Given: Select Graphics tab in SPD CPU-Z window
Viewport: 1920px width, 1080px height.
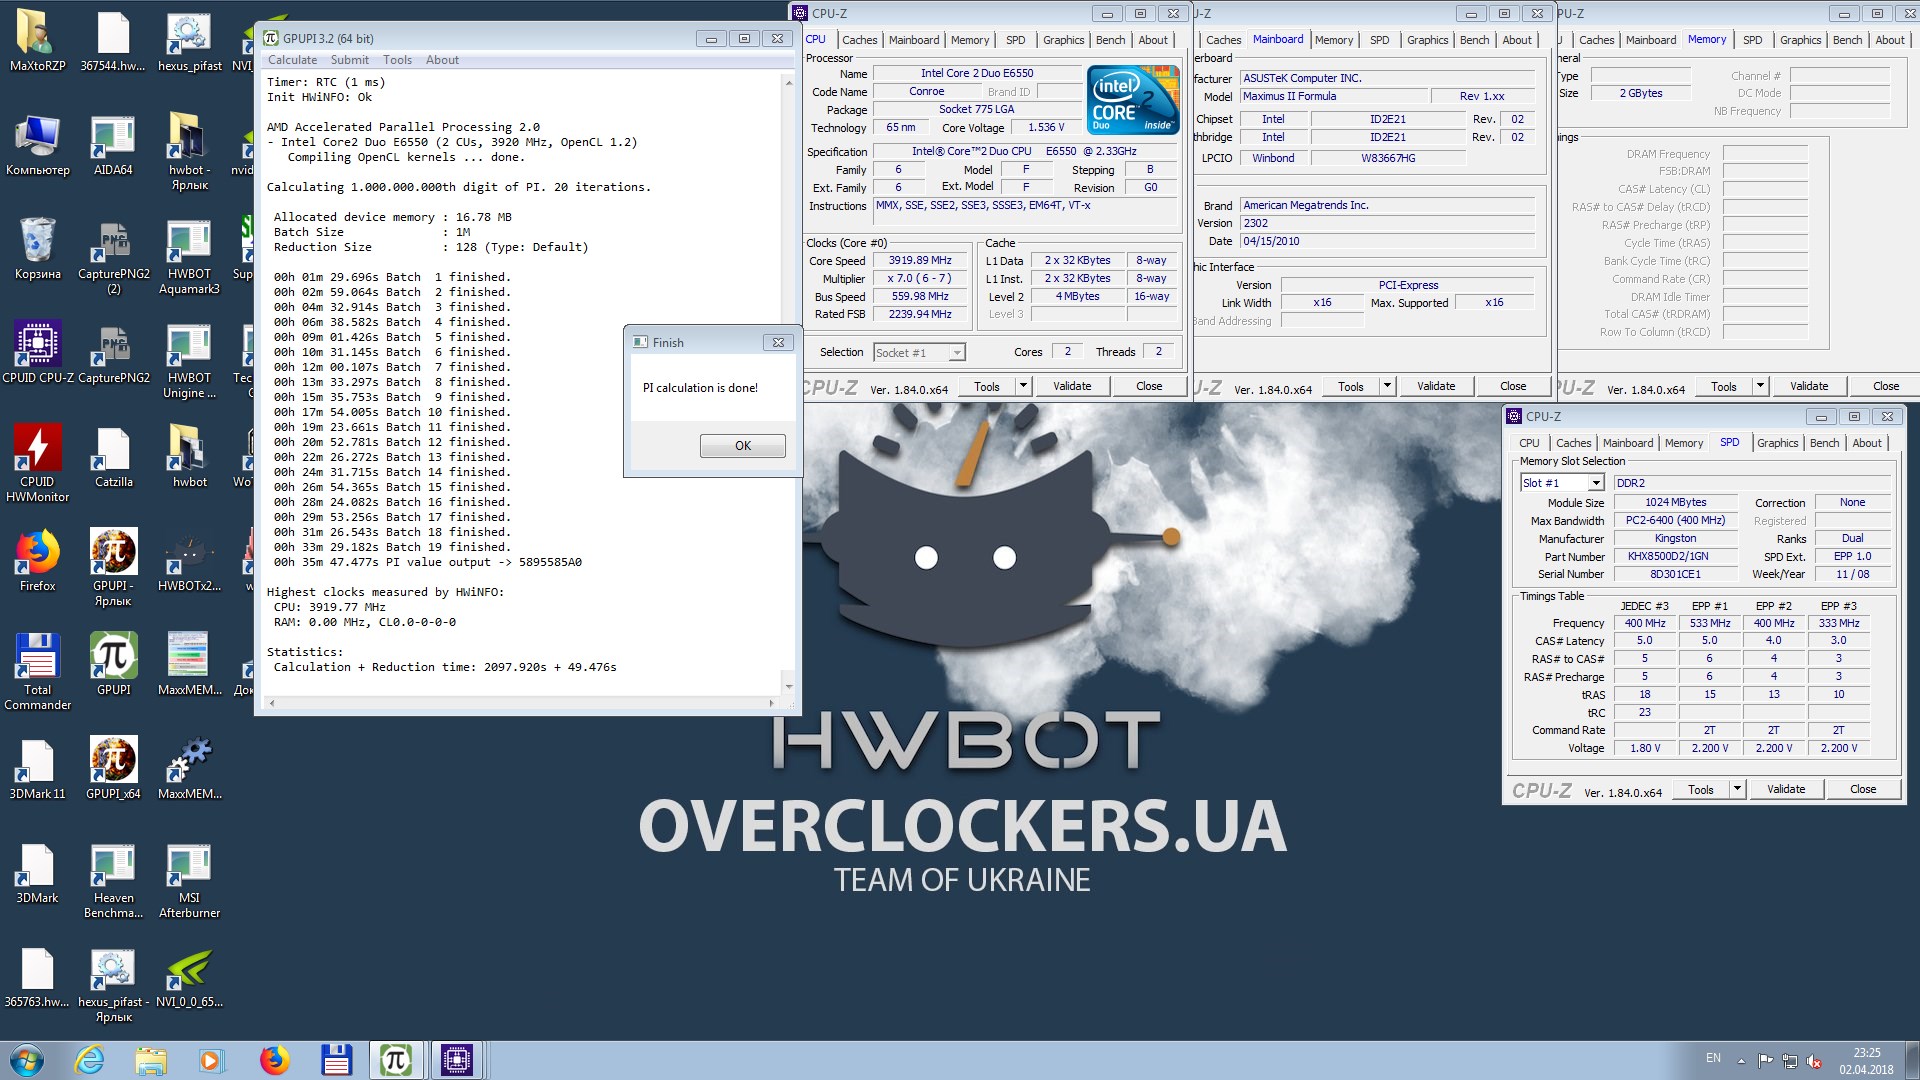Looking at the screenshot, I should pos(1777,443).
